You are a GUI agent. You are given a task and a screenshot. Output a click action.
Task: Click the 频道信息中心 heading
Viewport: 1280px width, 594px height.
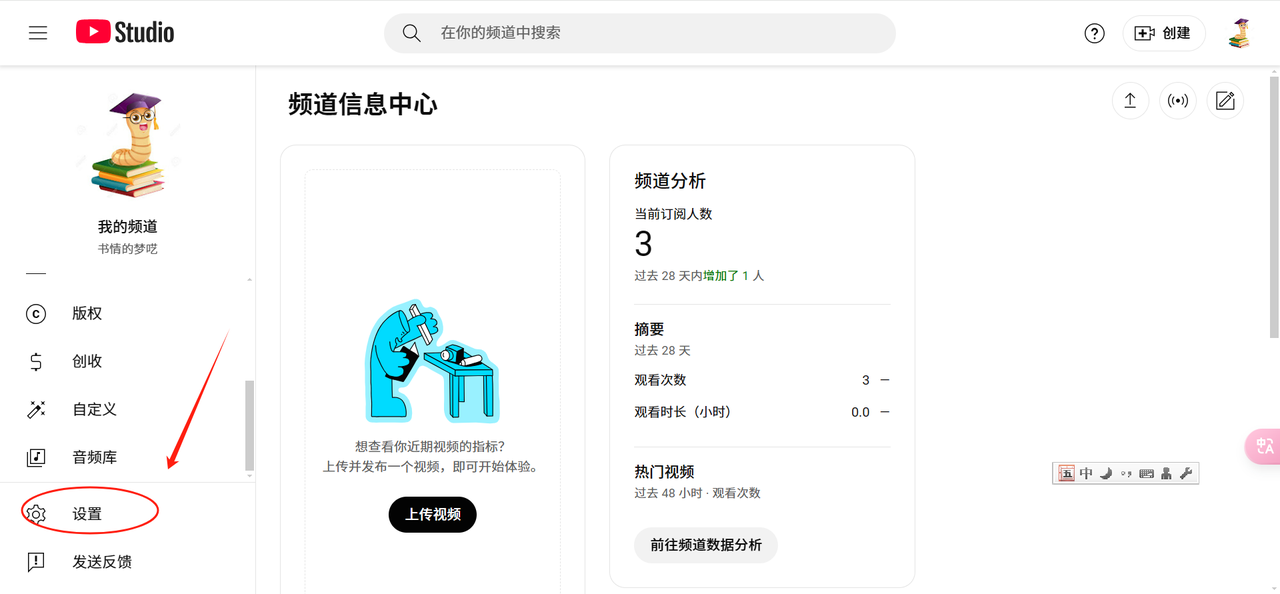tap(363, 104)
